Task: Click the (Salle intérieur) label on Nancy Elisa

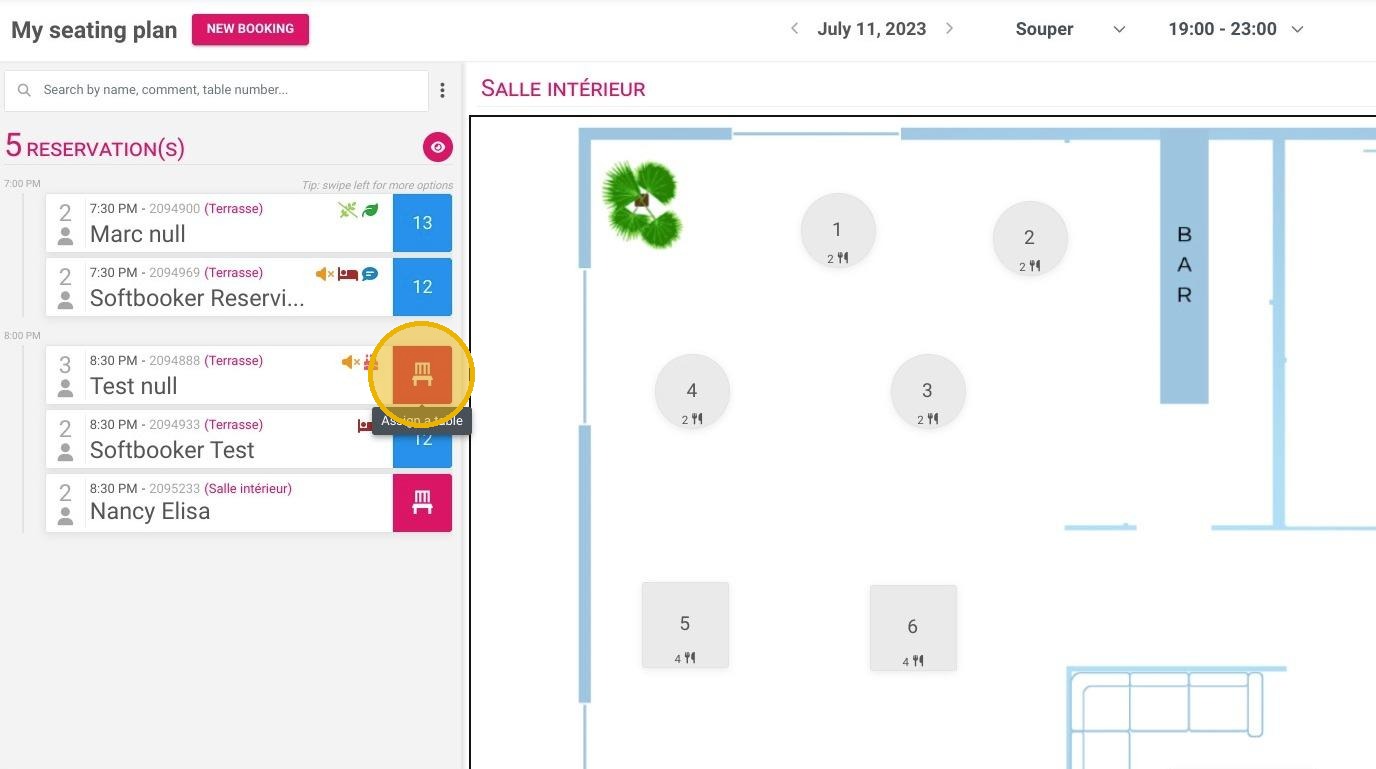Action: (x=248, y=489)
